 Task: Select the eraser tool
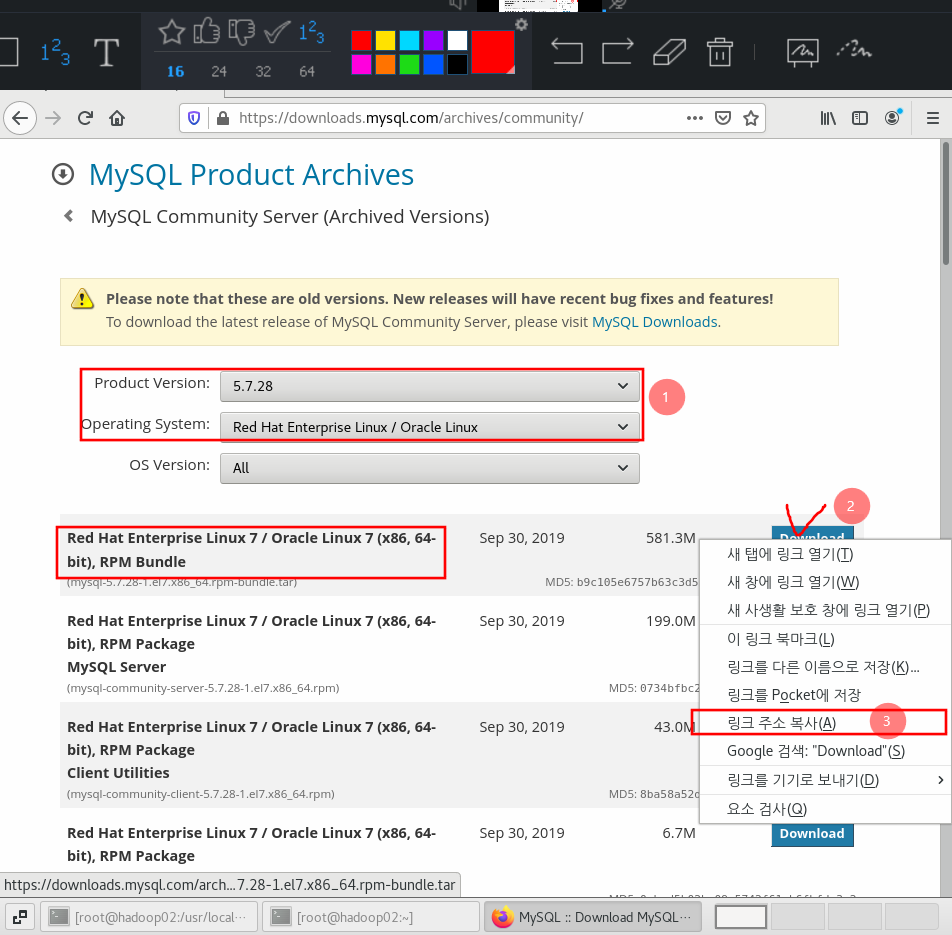669,52
